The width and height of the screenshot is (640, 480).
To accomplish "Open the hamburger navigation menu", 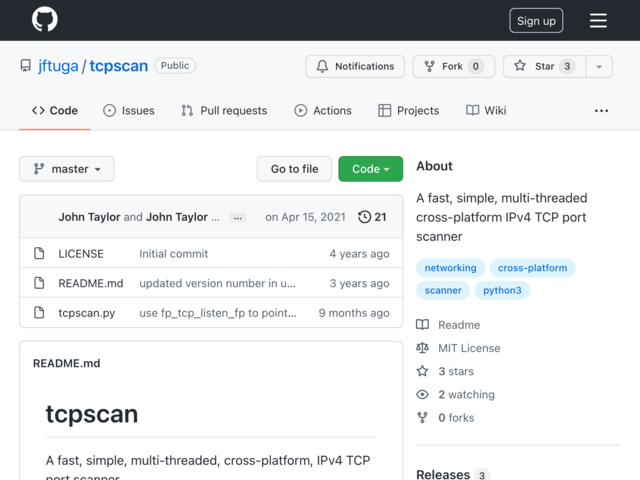I will 598,20.
